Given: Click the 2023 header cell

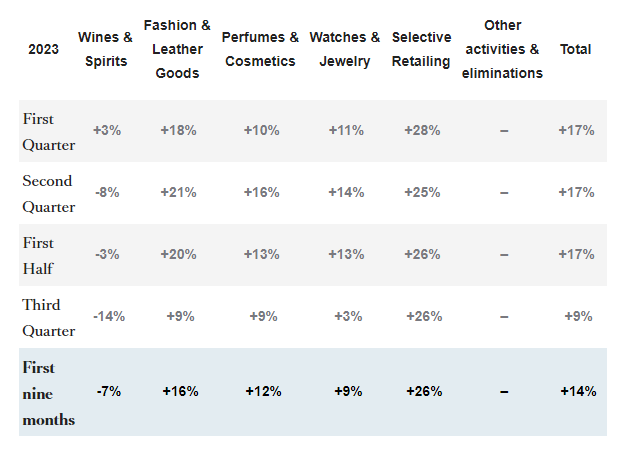Looking at the screenshot, I should (x=43, y=49).
